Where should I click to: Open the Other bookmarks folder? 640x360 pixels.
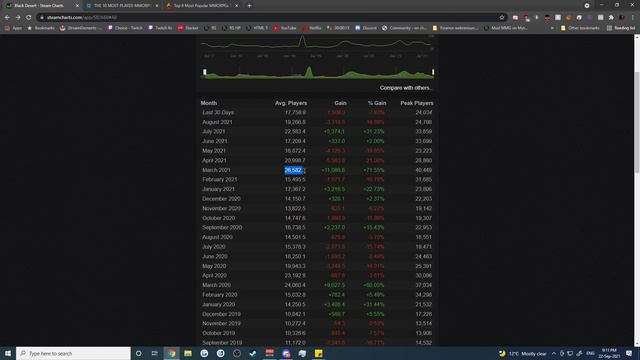580,28
